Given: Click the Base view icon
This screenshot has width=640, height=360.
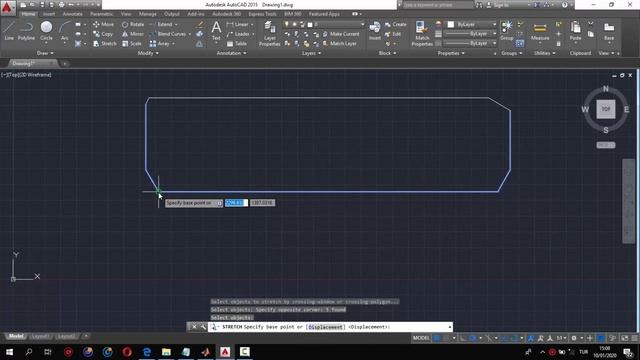Looking at the screenshot, I should [x=609, y=31].
